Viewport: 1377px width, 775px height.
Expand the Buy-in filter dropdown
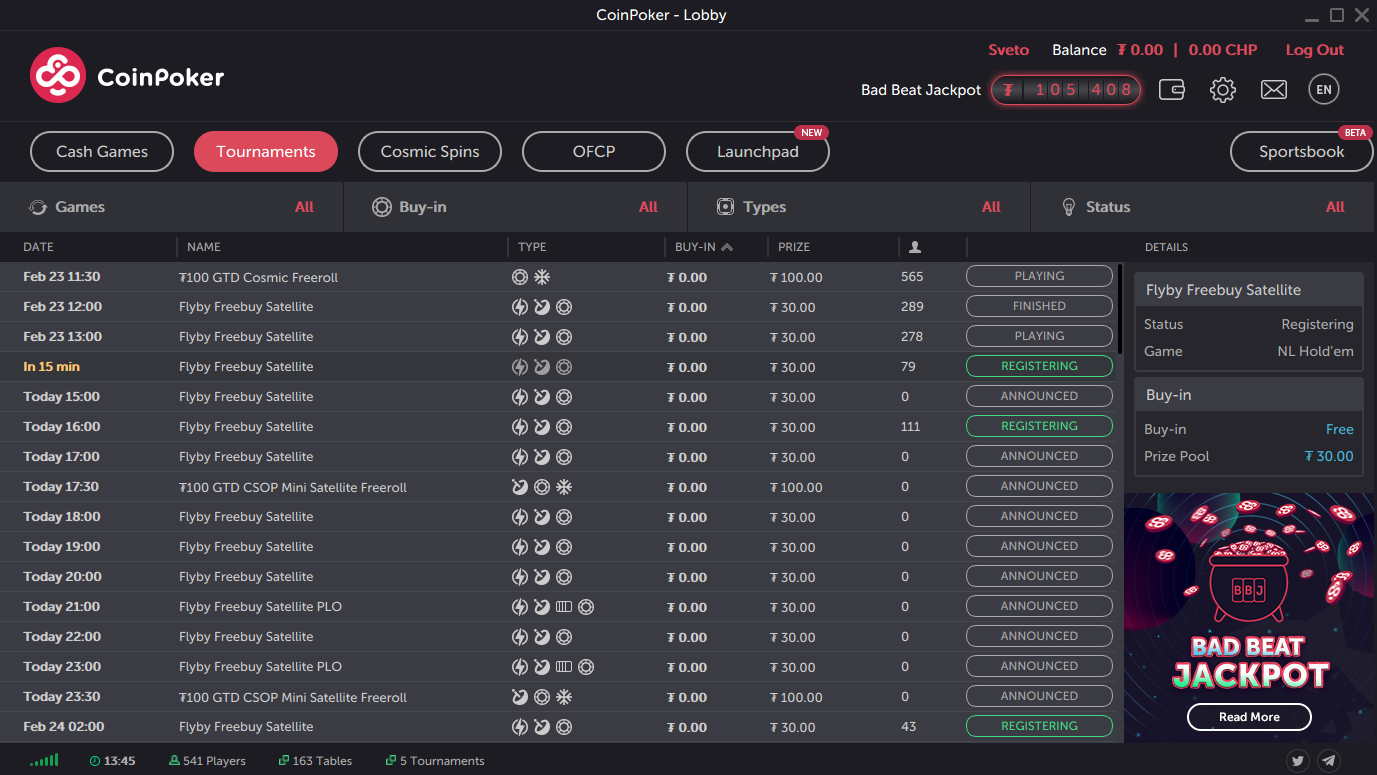[x=515, y=207]
